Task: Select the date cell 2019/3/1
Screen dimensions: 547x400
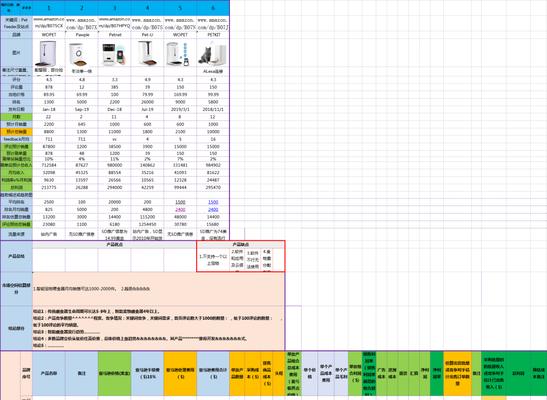Action: click(180, 109)
